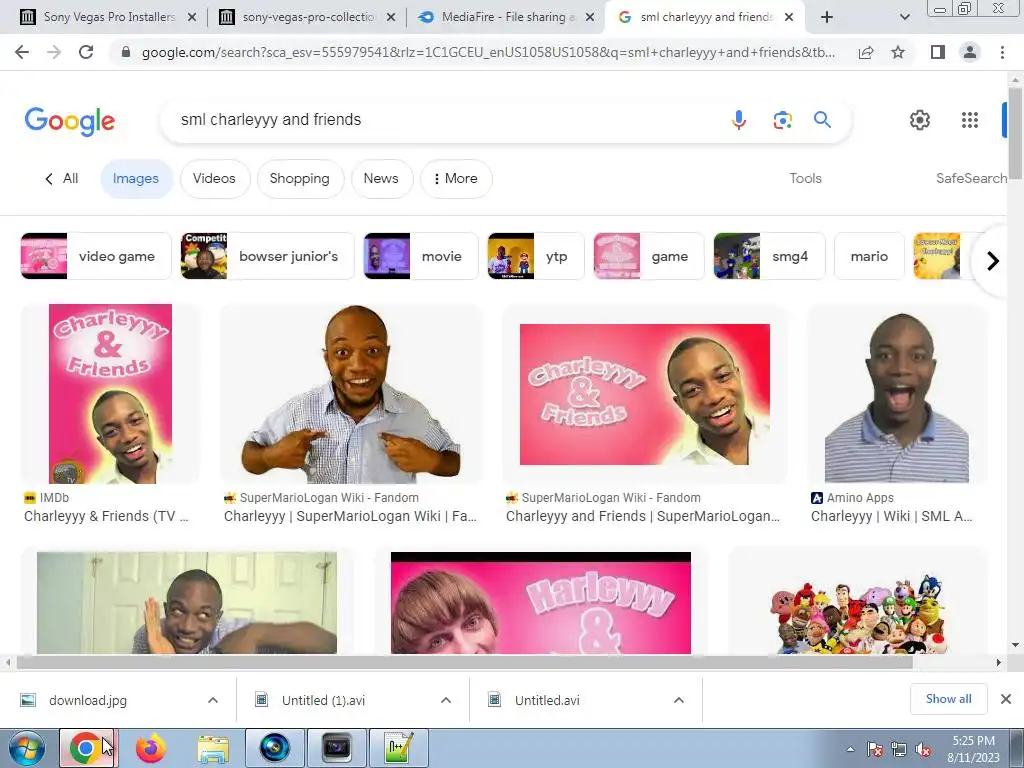1024x768 pixels.
Task: Open downloaded file download.jpg
Action: 88,700
